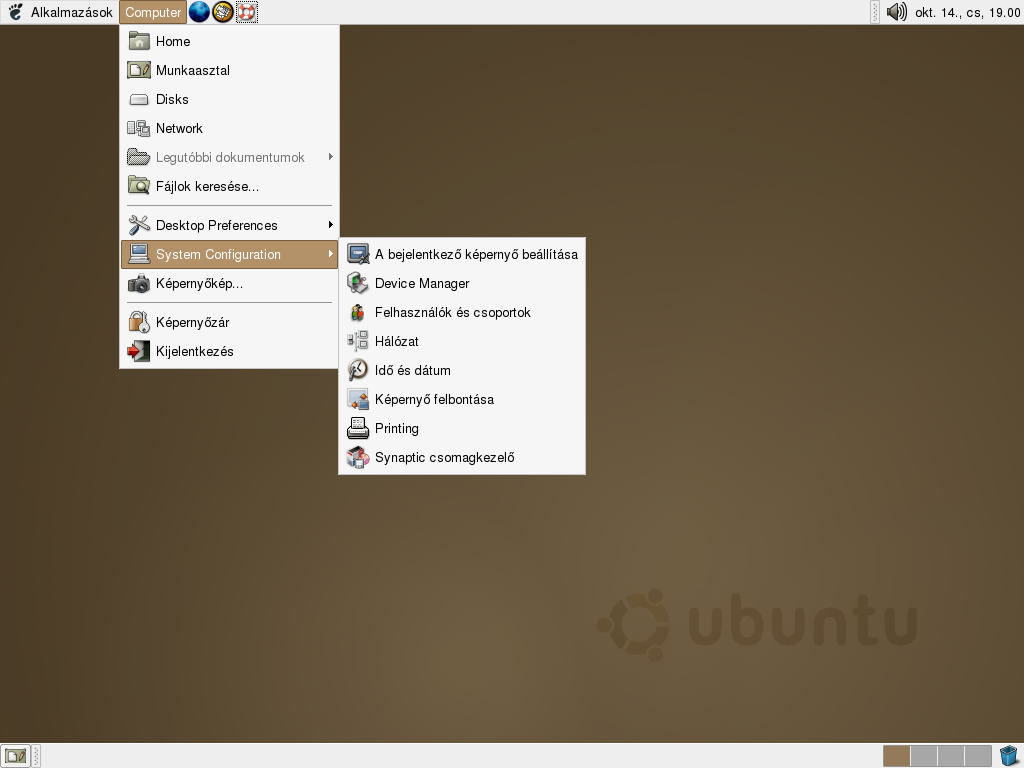Open A bejelentkező képernyő beállítása
The width and height of the screenshot is (1024, 768).
tap(462, 254)
